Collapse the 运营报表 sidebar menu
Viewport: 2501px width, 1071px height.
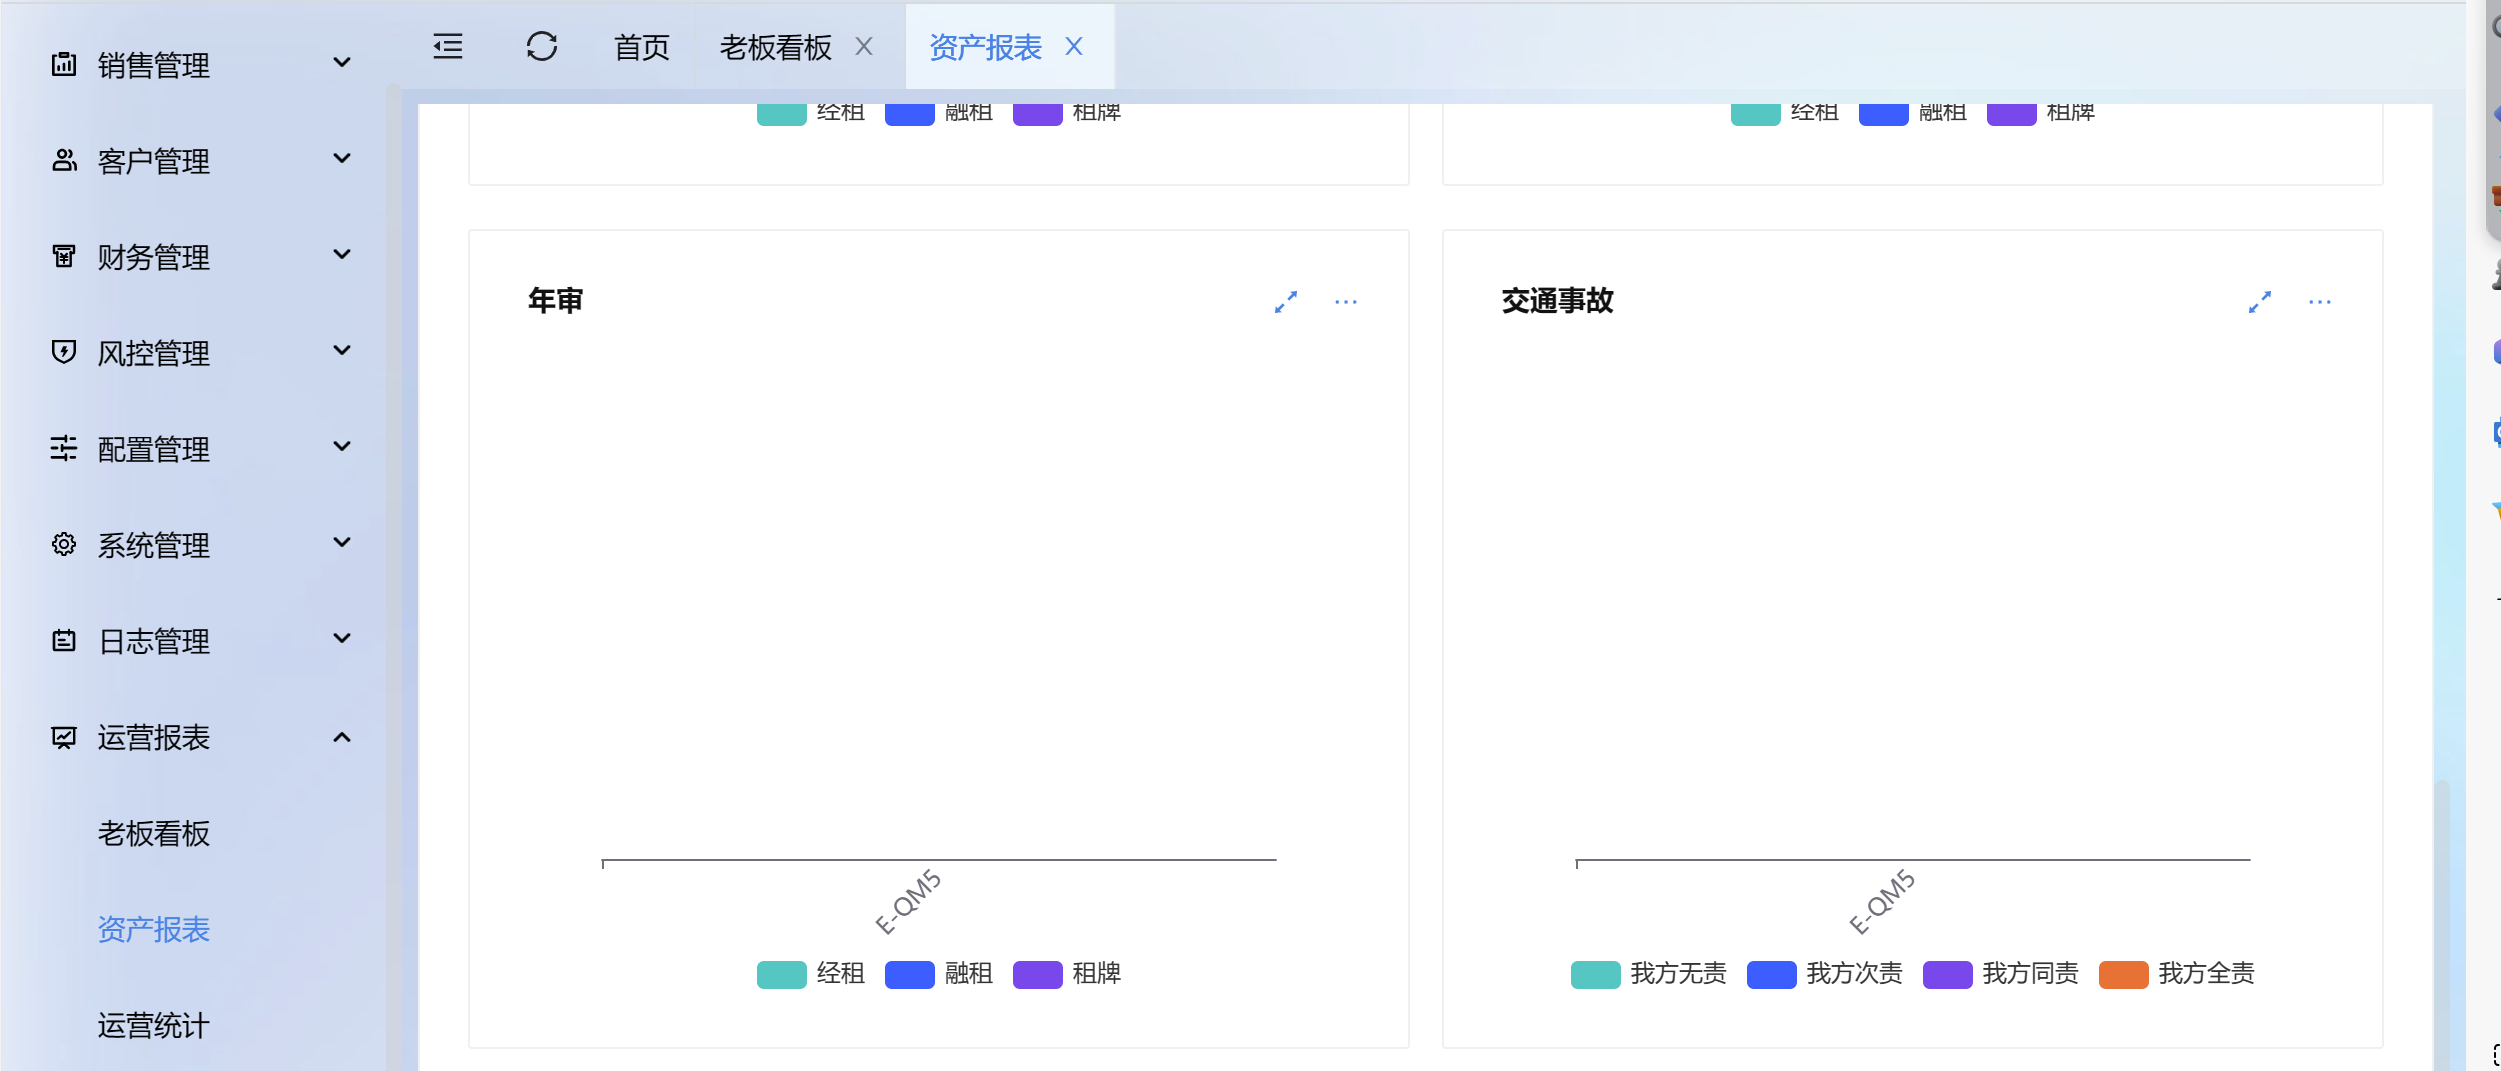[200, 737]
